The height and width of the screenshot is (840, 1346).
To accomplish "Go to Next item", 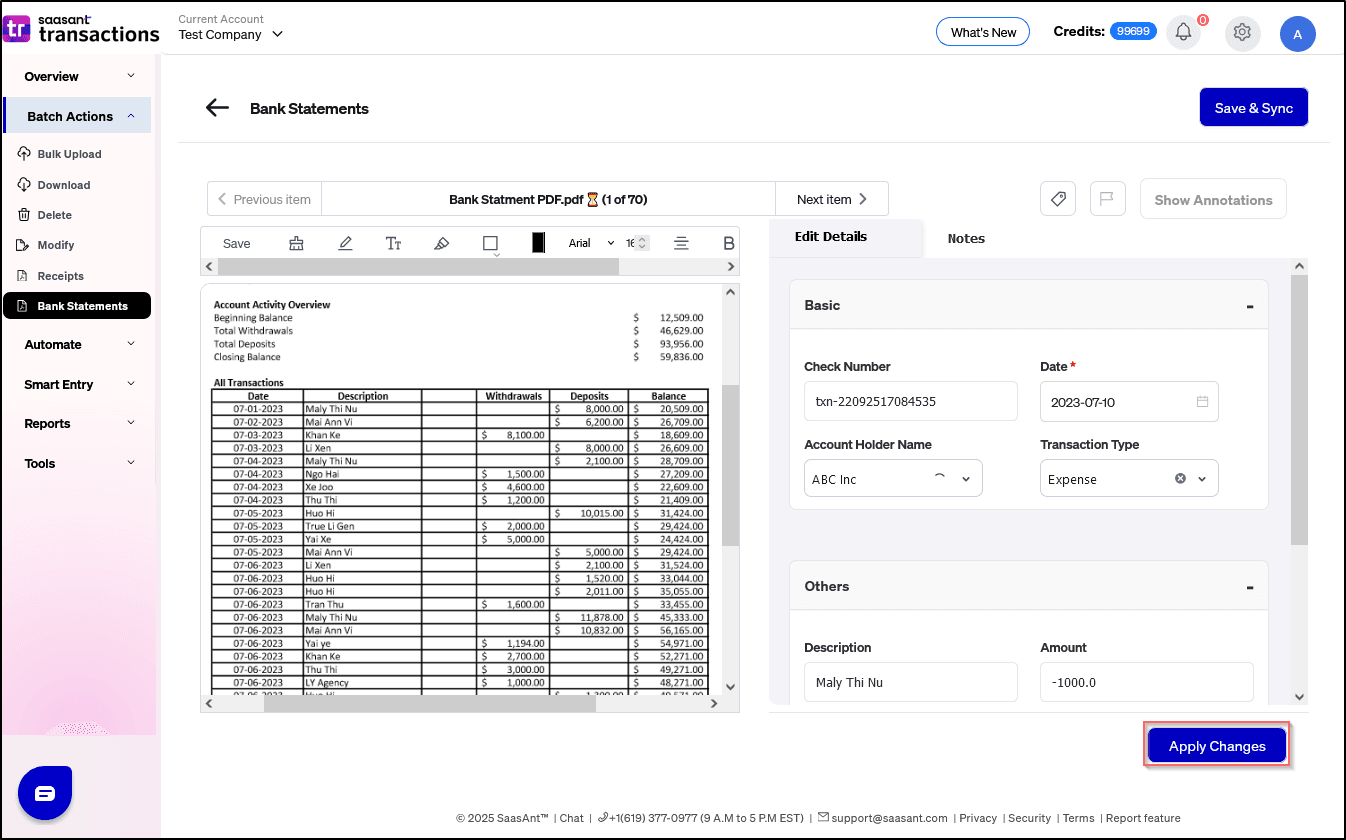I will pos(831,199).
